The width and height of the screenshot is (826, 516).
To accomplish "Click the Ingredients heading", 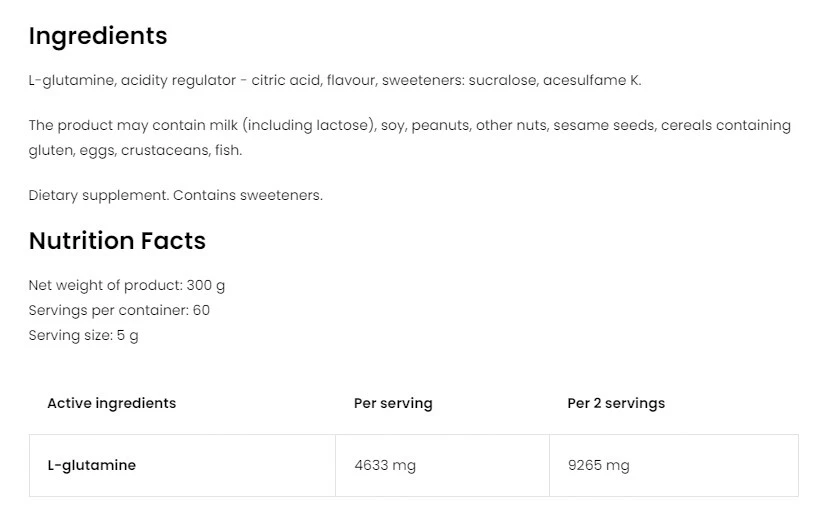I will [x=98, y=36].
